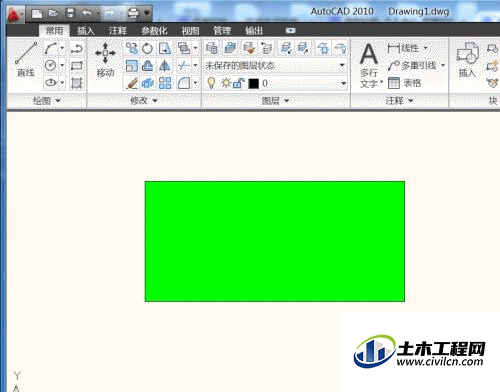Select the Rotate tool
Image resolution: width=500 pixels, height=392 pixels.
(147, 48)
